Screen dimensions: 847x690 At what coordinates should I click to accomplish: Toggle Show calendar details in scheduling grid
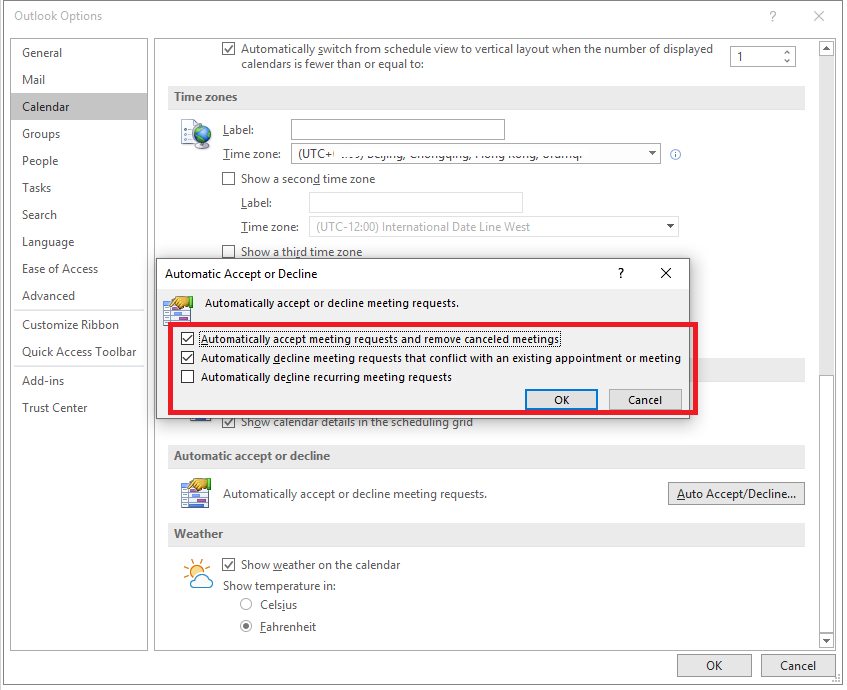coord(228,422)
